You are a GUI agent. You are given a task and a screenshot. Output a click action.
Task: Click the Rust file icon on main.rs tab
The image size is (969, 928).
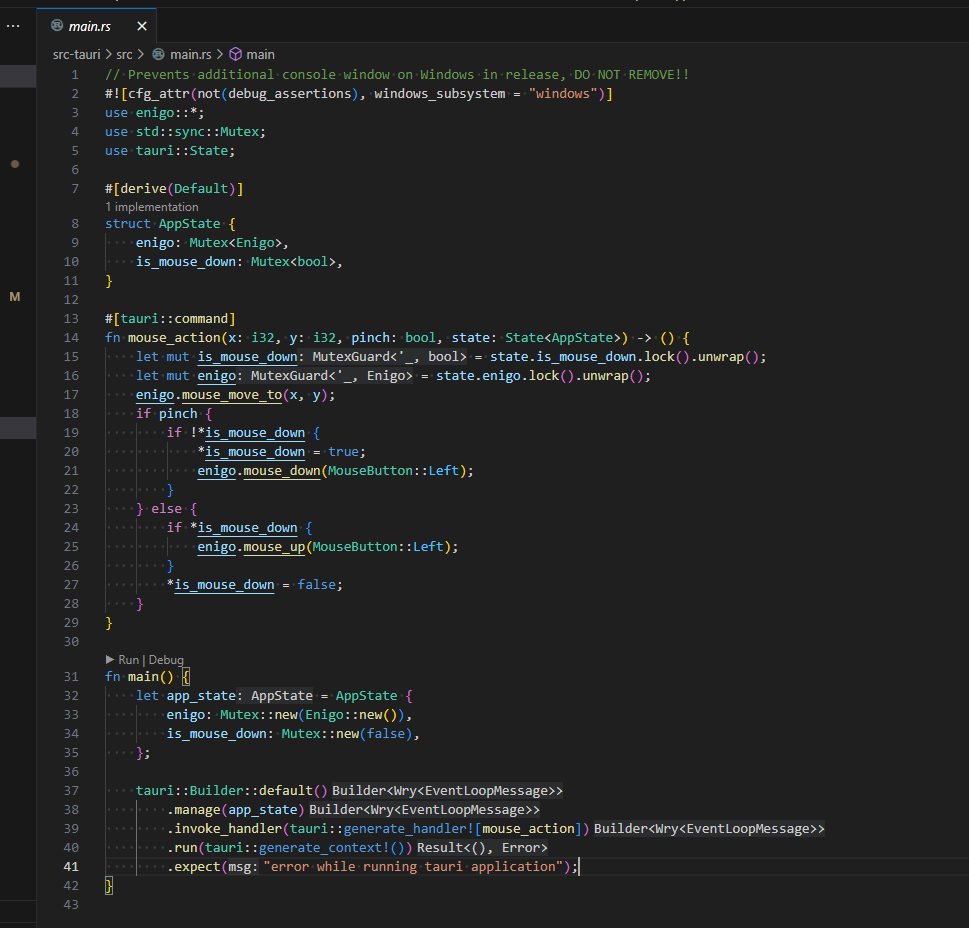coord(56,26)
